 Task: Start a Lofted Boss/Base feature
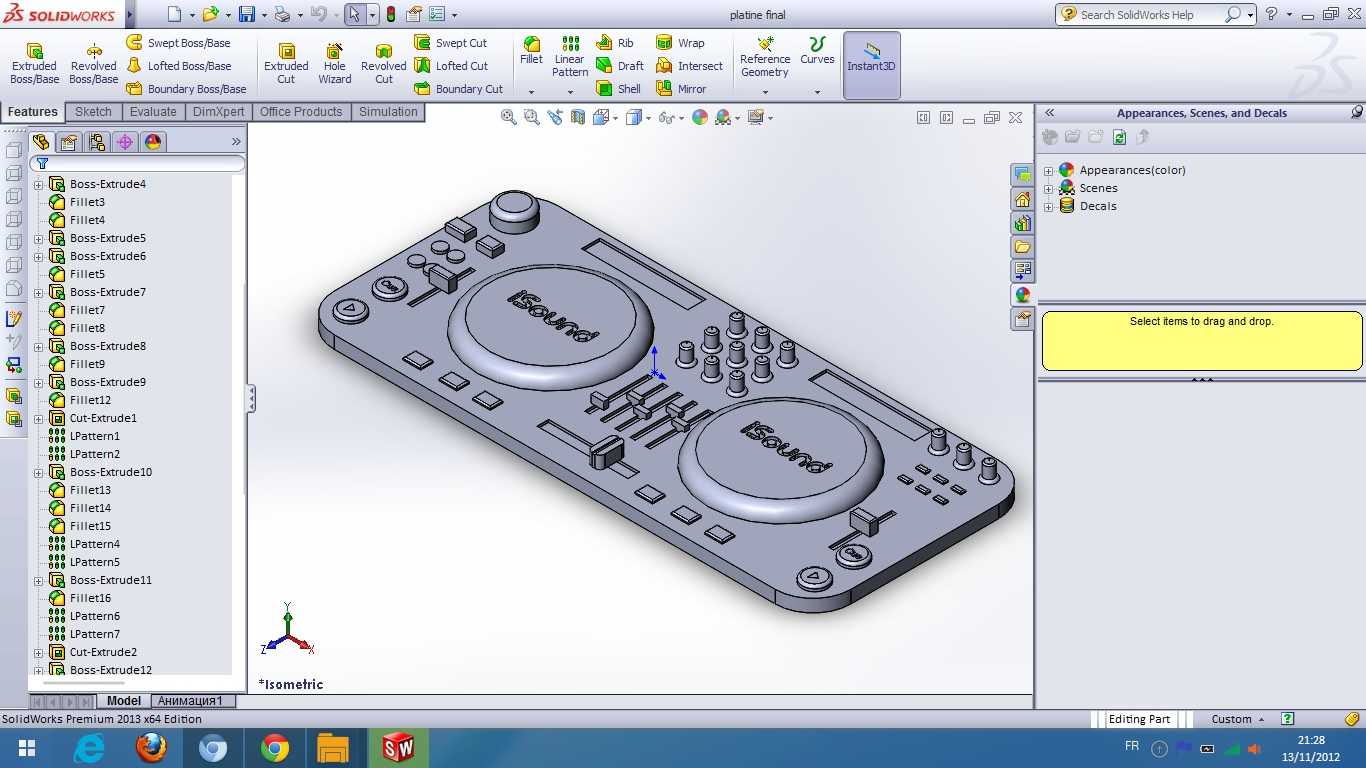178,66
